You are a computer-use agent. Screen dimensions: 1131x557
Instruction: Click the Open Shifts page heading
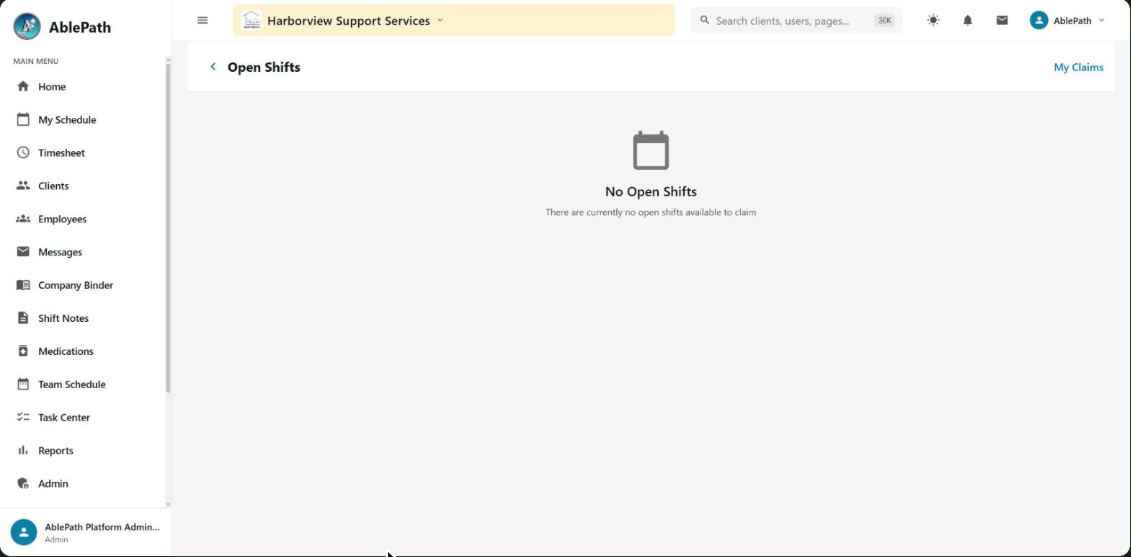coord(264,67)
